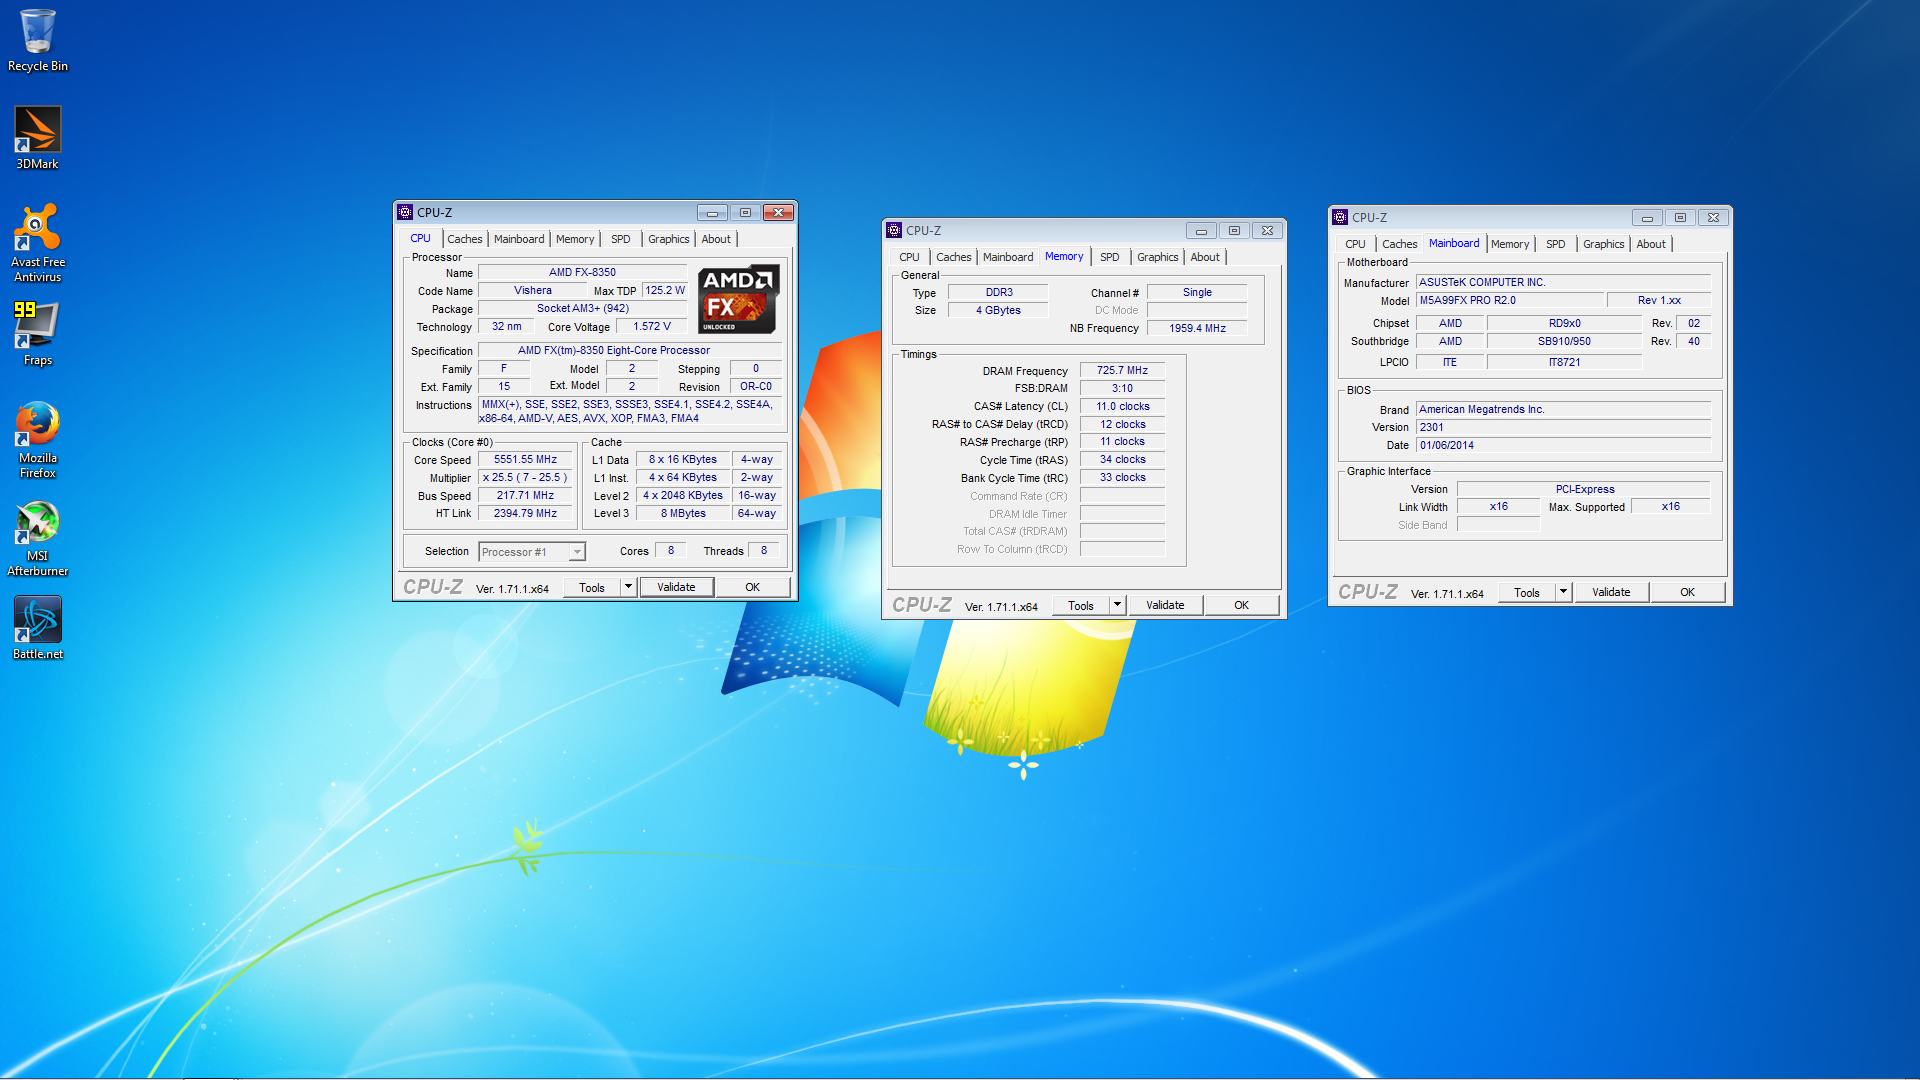Click OK in right CPU-Z window

(1688, 592)
